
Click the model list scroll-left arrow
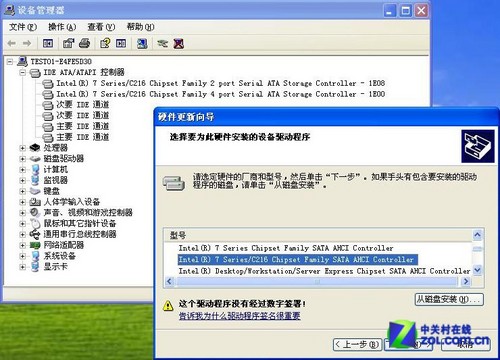coord(170,282)
